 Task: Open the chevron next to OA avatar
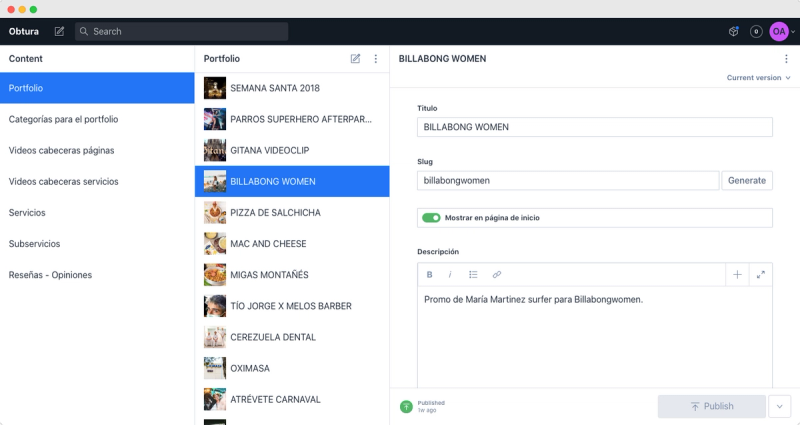pos(792,32)
